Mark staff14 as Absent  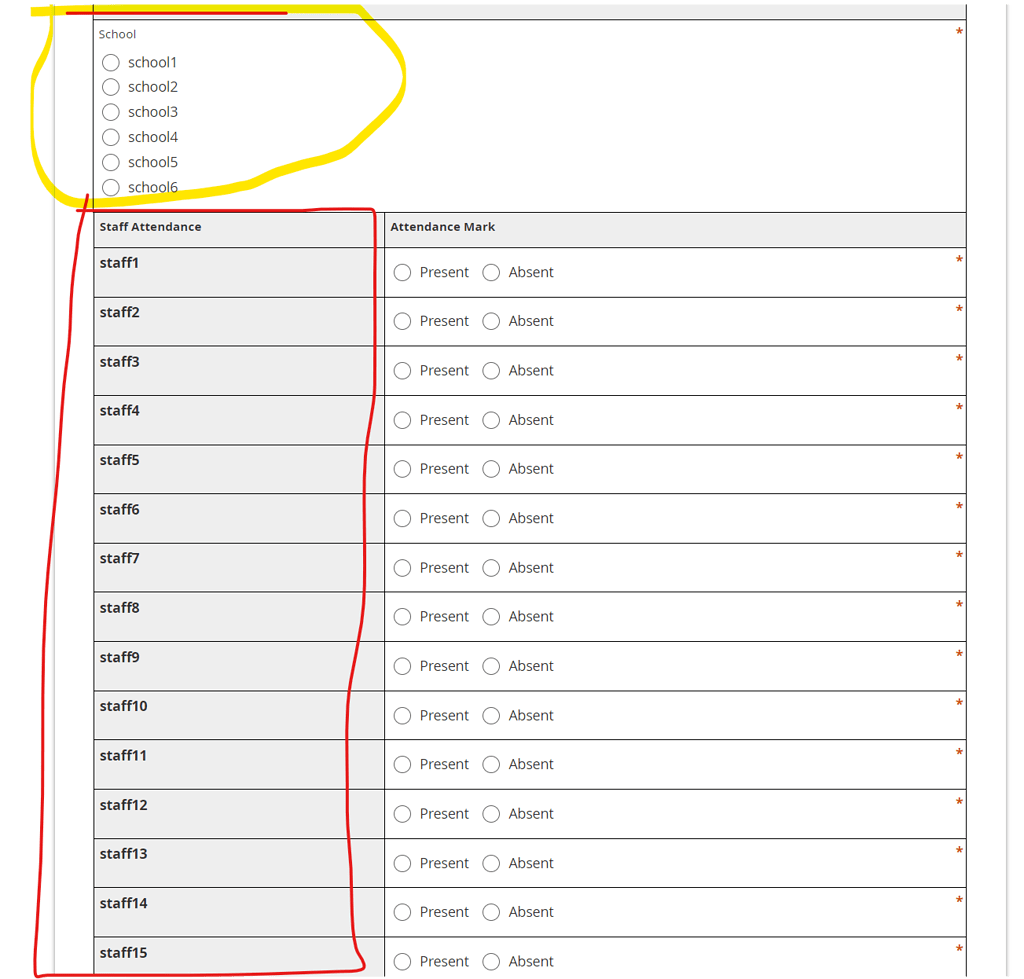[x=491, y=912]
